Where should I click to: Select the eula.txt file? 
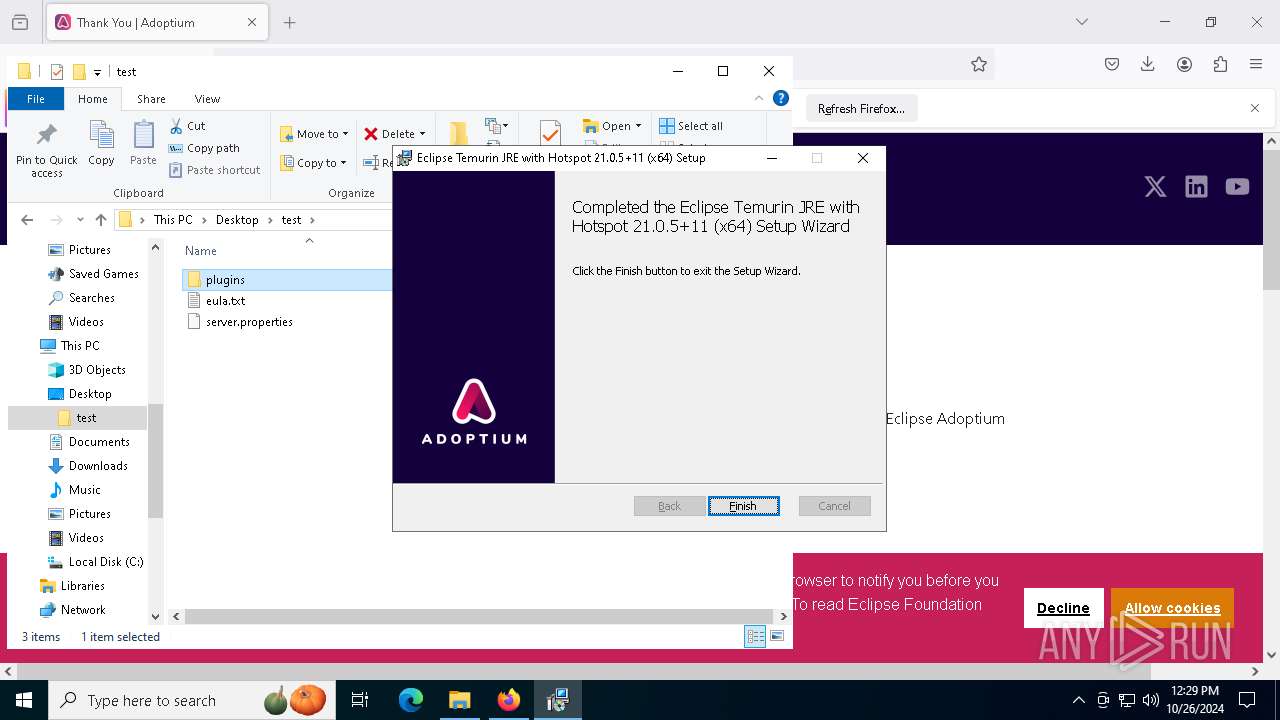(225, 301)
